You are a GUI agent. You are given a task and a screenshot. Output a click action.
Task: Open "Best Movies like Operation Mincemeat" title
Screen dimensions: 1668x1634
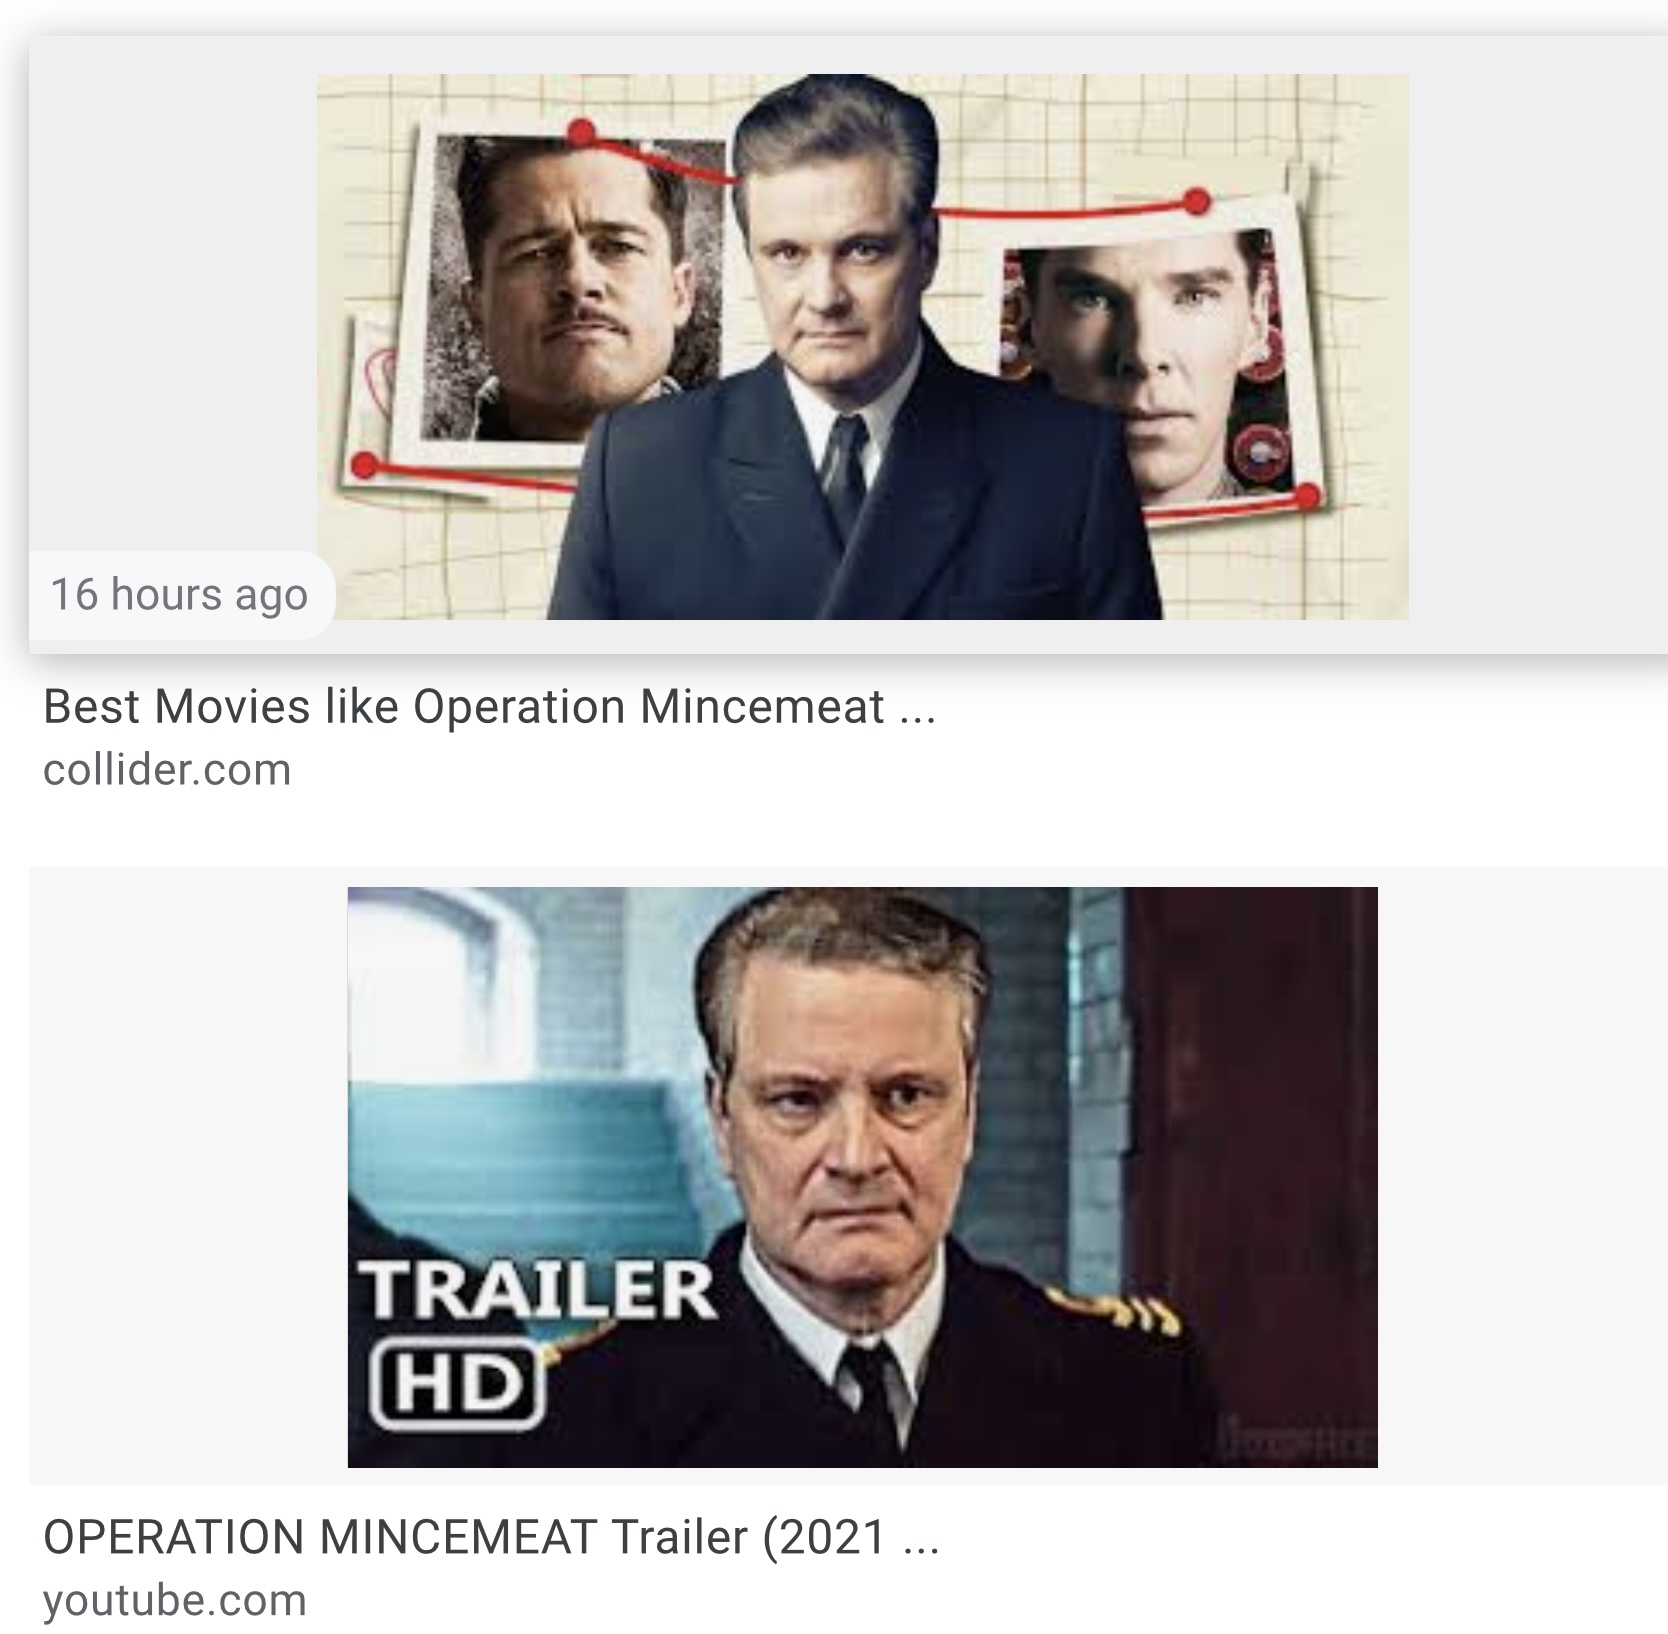click(463, 707)
